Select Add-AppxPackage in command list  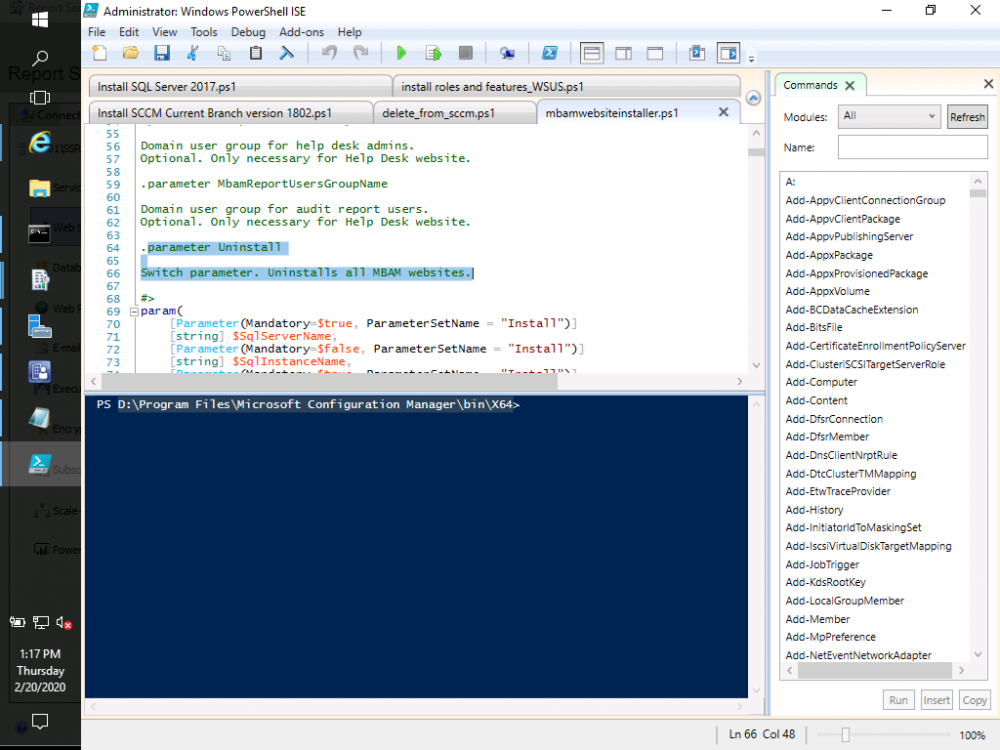[x=829, y=255]
